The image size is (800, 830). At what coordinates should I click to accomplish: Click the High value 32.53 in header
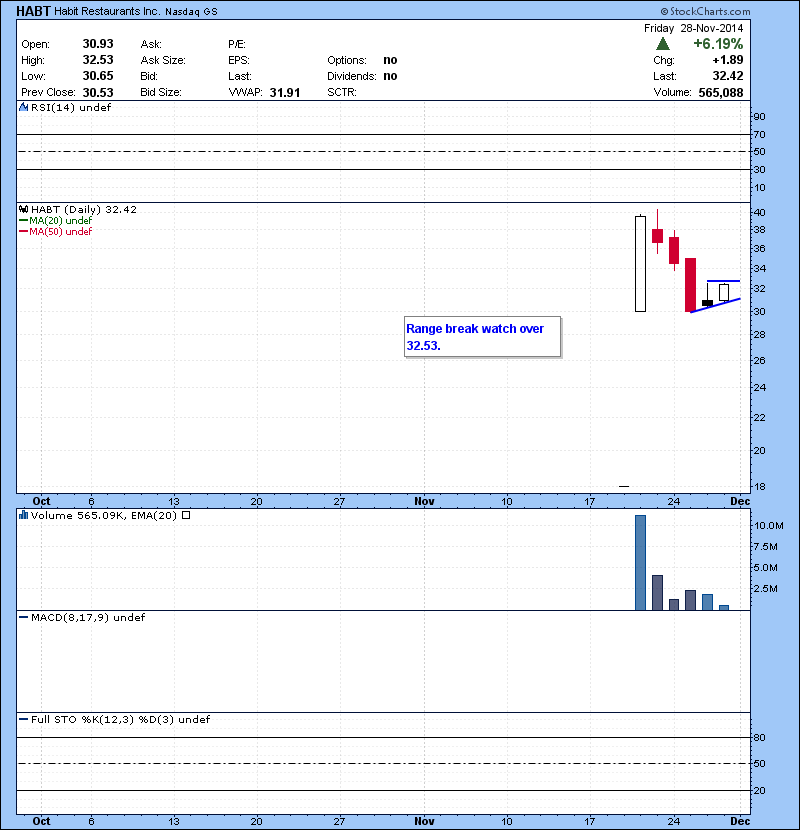(x=98, y=60)
